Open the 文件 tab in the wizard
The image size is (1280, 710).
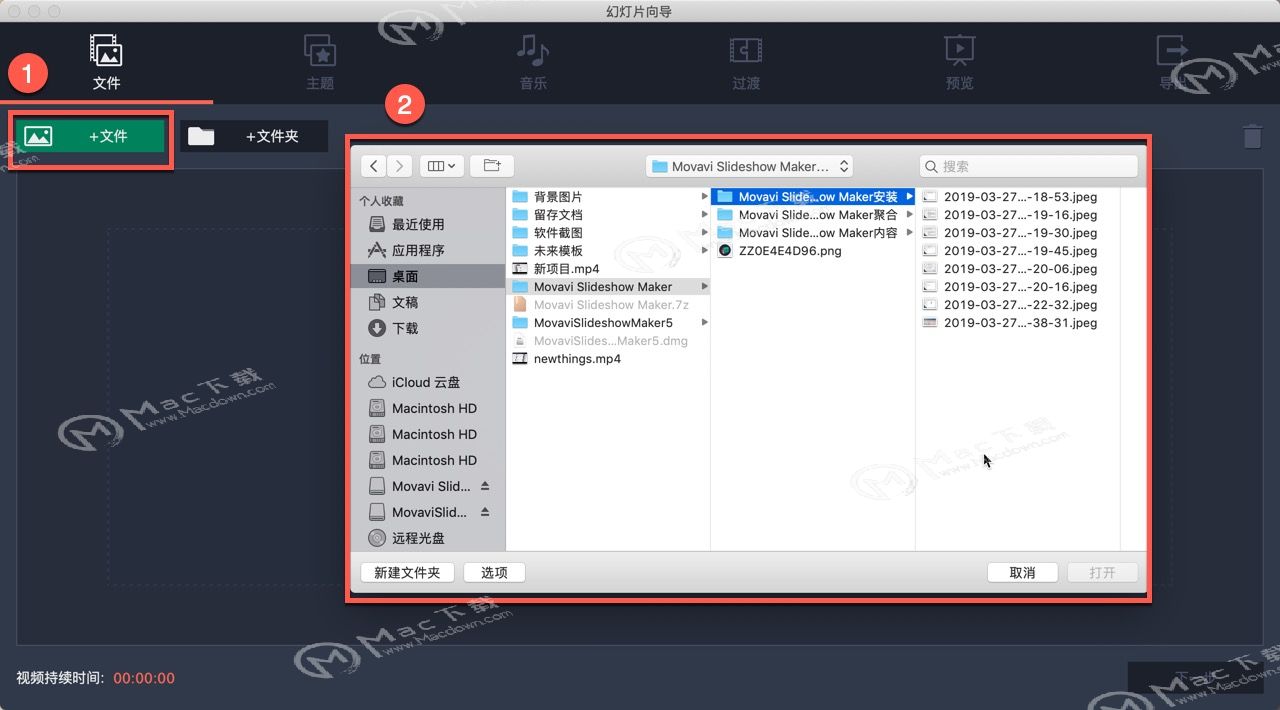(106, 62)
